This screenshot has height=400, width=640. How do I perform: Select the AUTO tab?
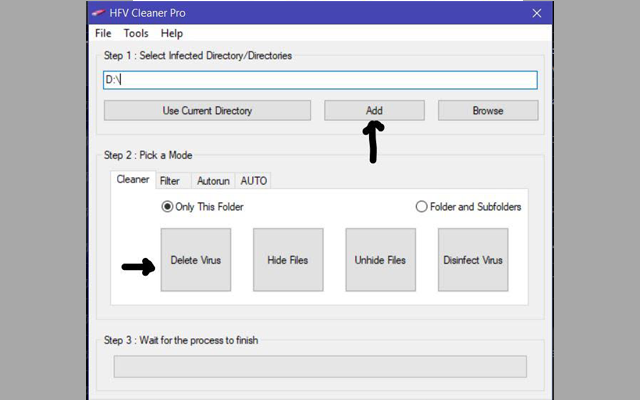click(253, 181)
